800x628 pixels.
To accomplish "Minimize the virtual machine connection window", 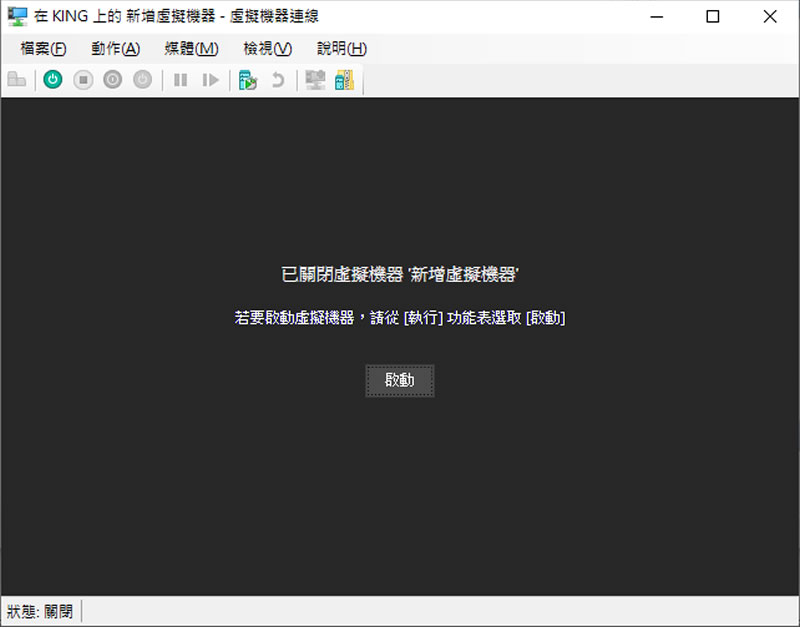I will tap(657, 17).
